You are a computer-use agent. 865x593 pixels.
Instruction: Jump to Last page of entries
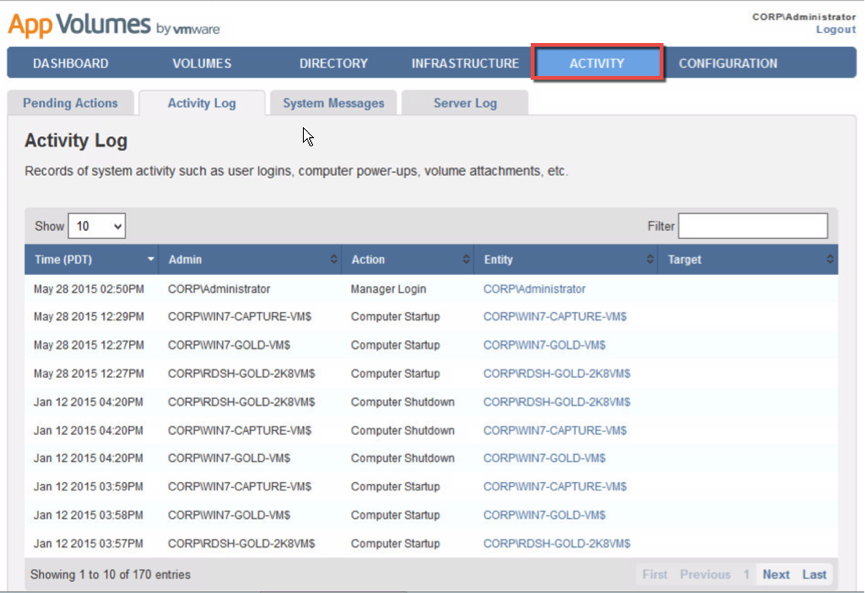point(814,575)
